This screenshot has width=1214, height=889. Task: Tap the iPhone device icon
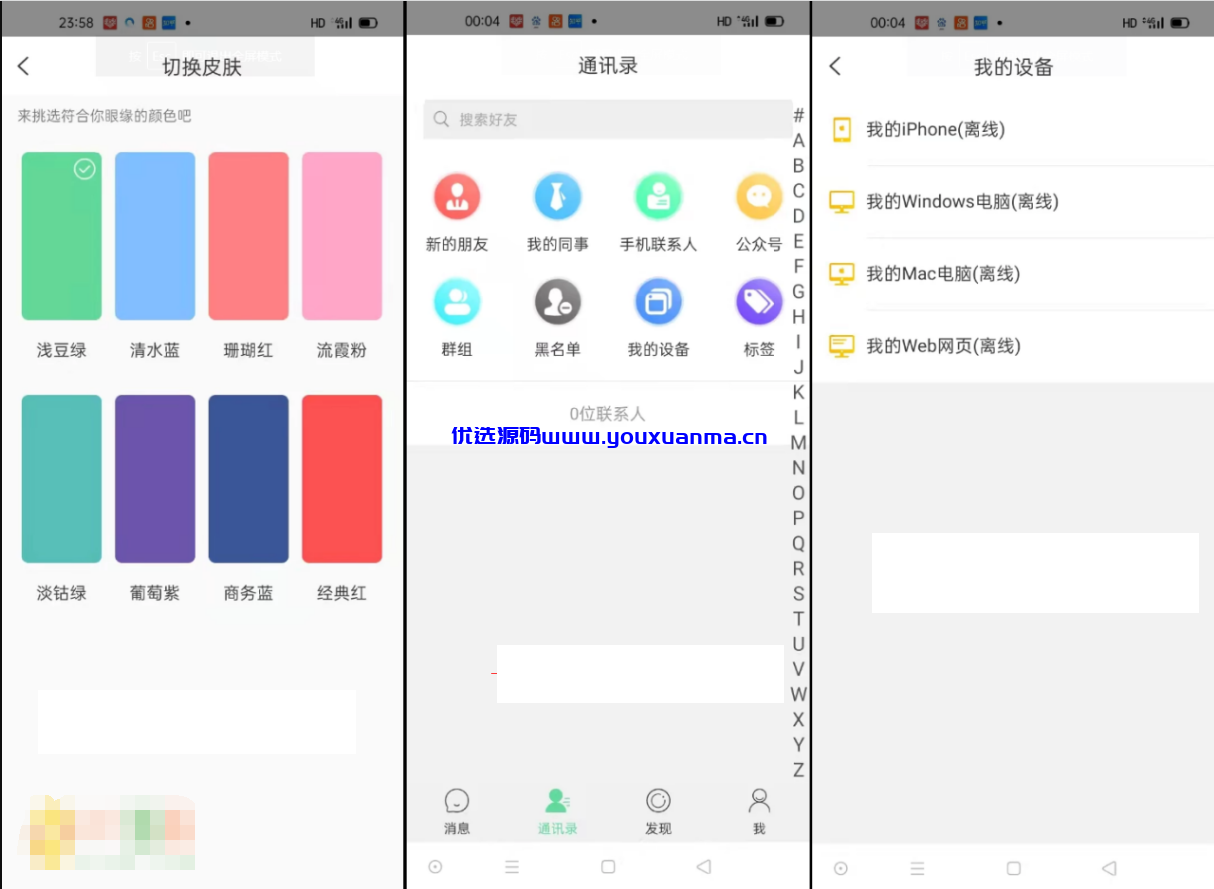[x=842, y=129]
